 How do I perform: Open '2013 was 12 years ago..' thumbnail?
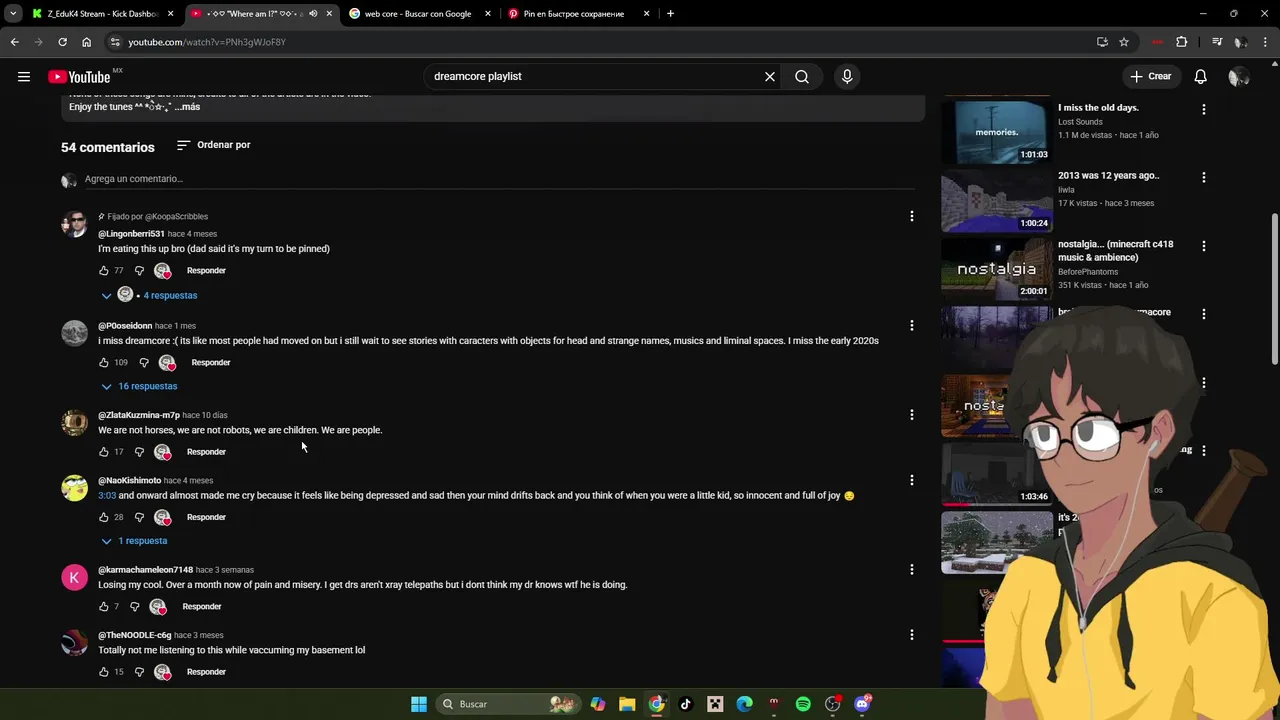(x=996, y=199)
